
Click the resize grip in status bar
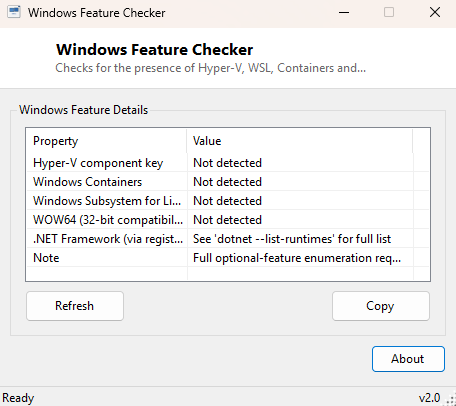[x=451, y=399]
